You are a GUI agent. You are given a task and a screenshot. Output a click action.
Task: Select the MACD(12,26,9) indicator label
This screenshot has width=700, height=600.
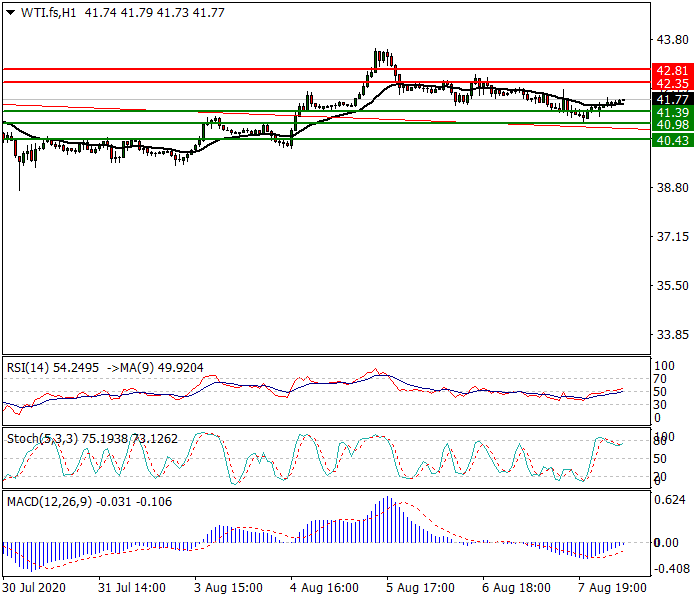[x=49, y=502]
